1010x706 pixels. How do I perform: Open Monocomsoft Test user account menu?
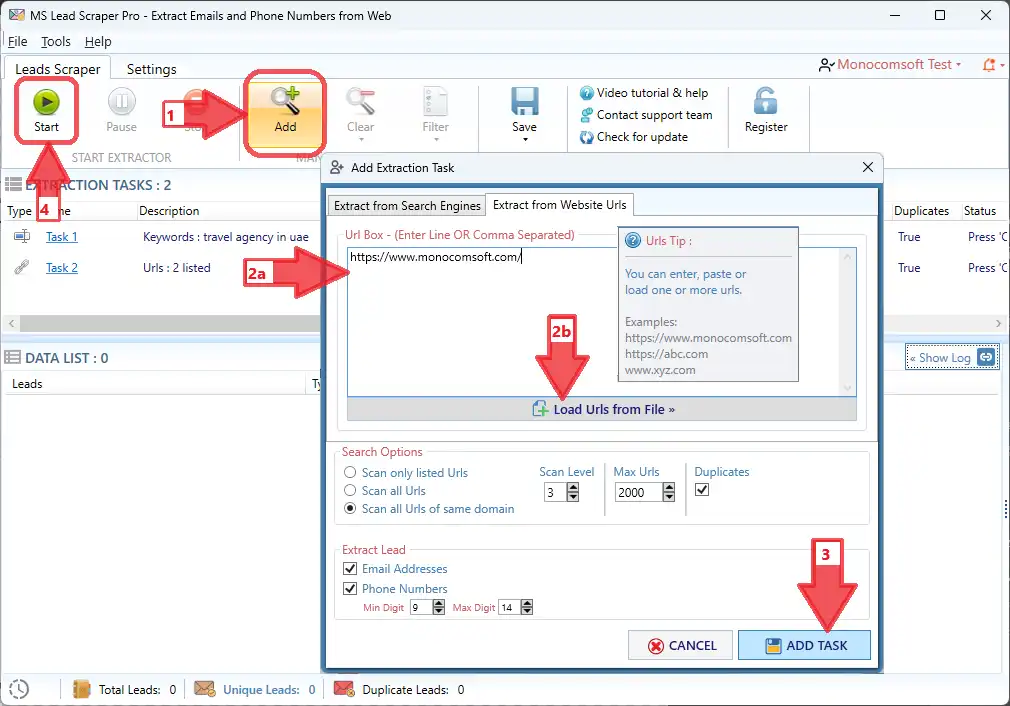890,64
